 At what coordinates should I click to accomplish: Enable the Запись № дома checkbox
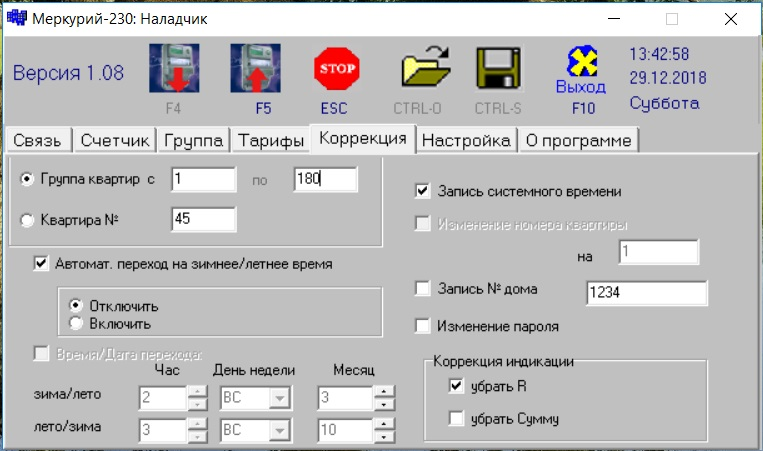[422, 288]
